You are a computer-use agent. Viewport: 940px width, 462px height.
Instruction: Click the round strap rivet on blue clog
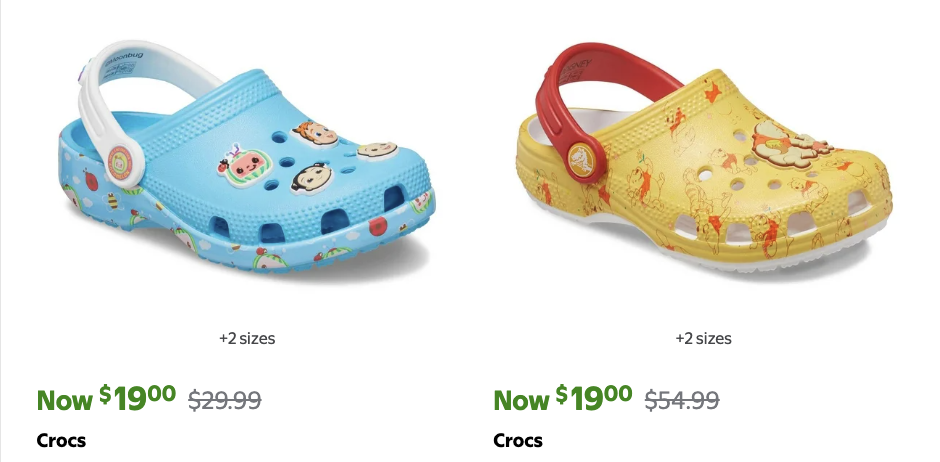pyautogui.click(x=124, y=158)
